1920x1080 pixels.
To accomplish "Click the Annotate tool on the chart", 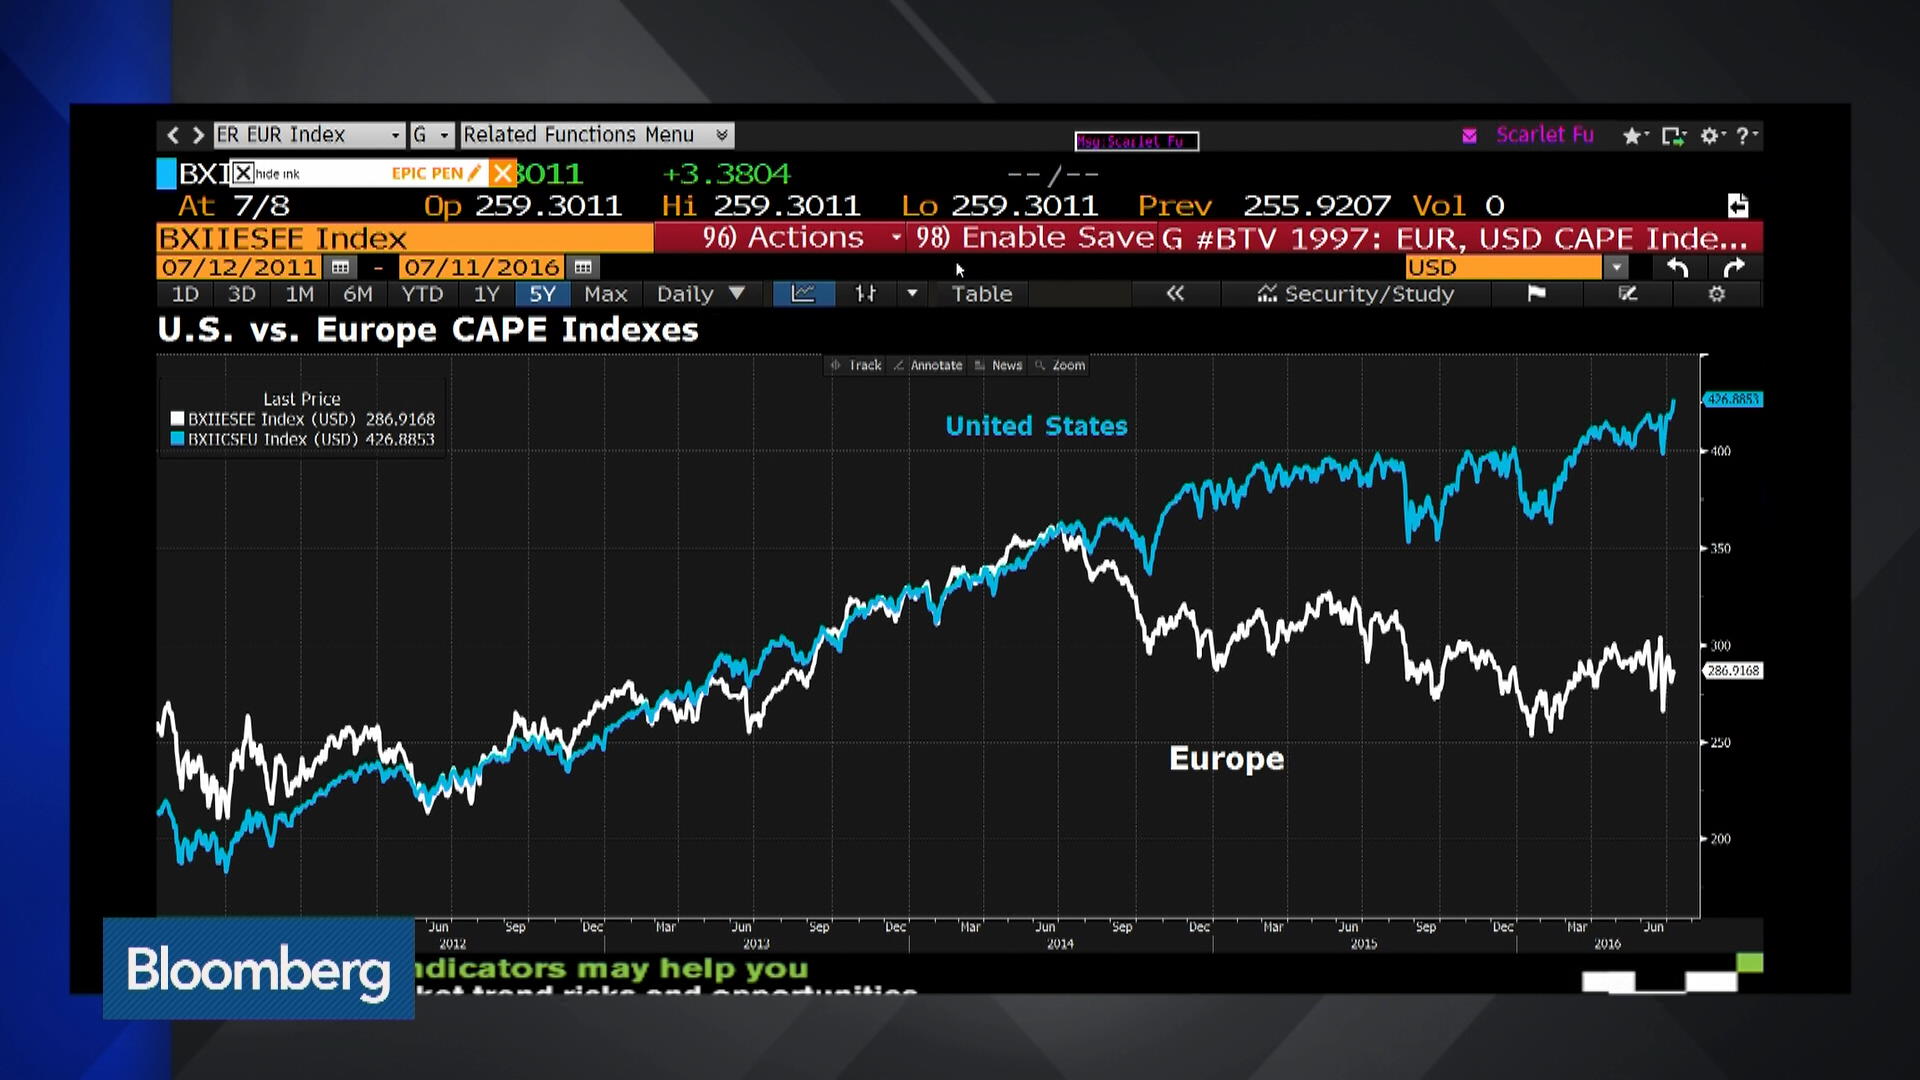I will coord(928,365).
